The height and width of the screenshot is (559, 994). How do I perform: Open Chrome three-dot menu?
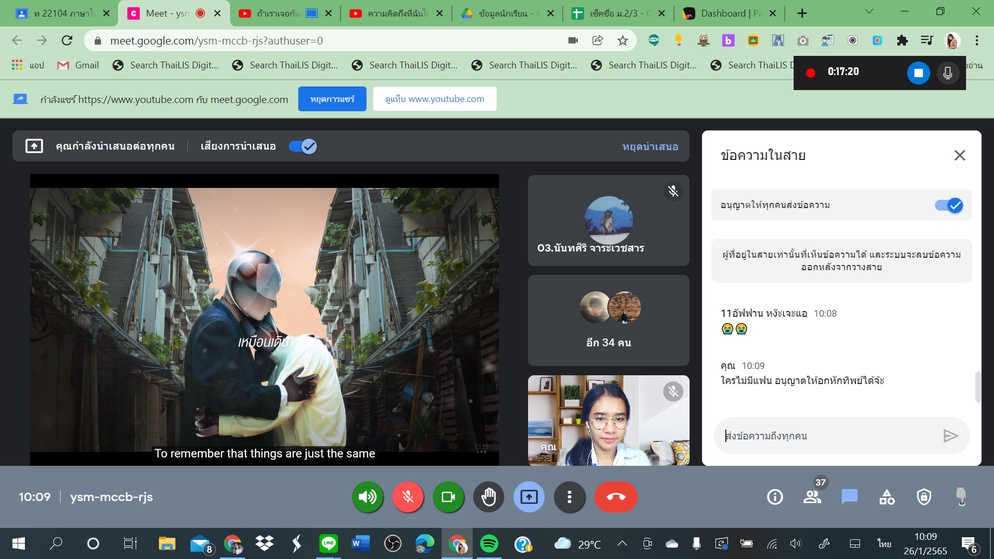(977, 41)
